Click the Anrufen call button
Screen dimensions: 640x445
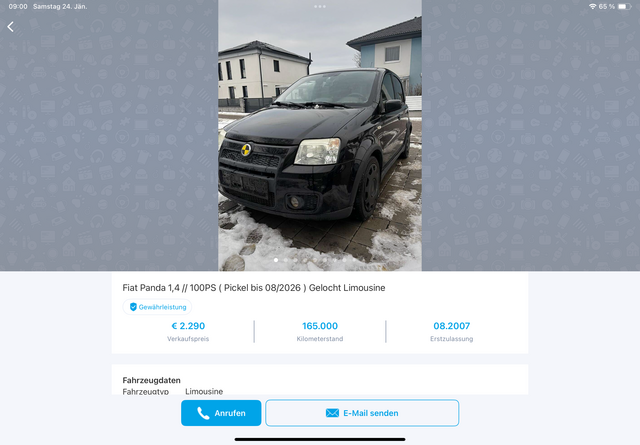click(221, 413)
